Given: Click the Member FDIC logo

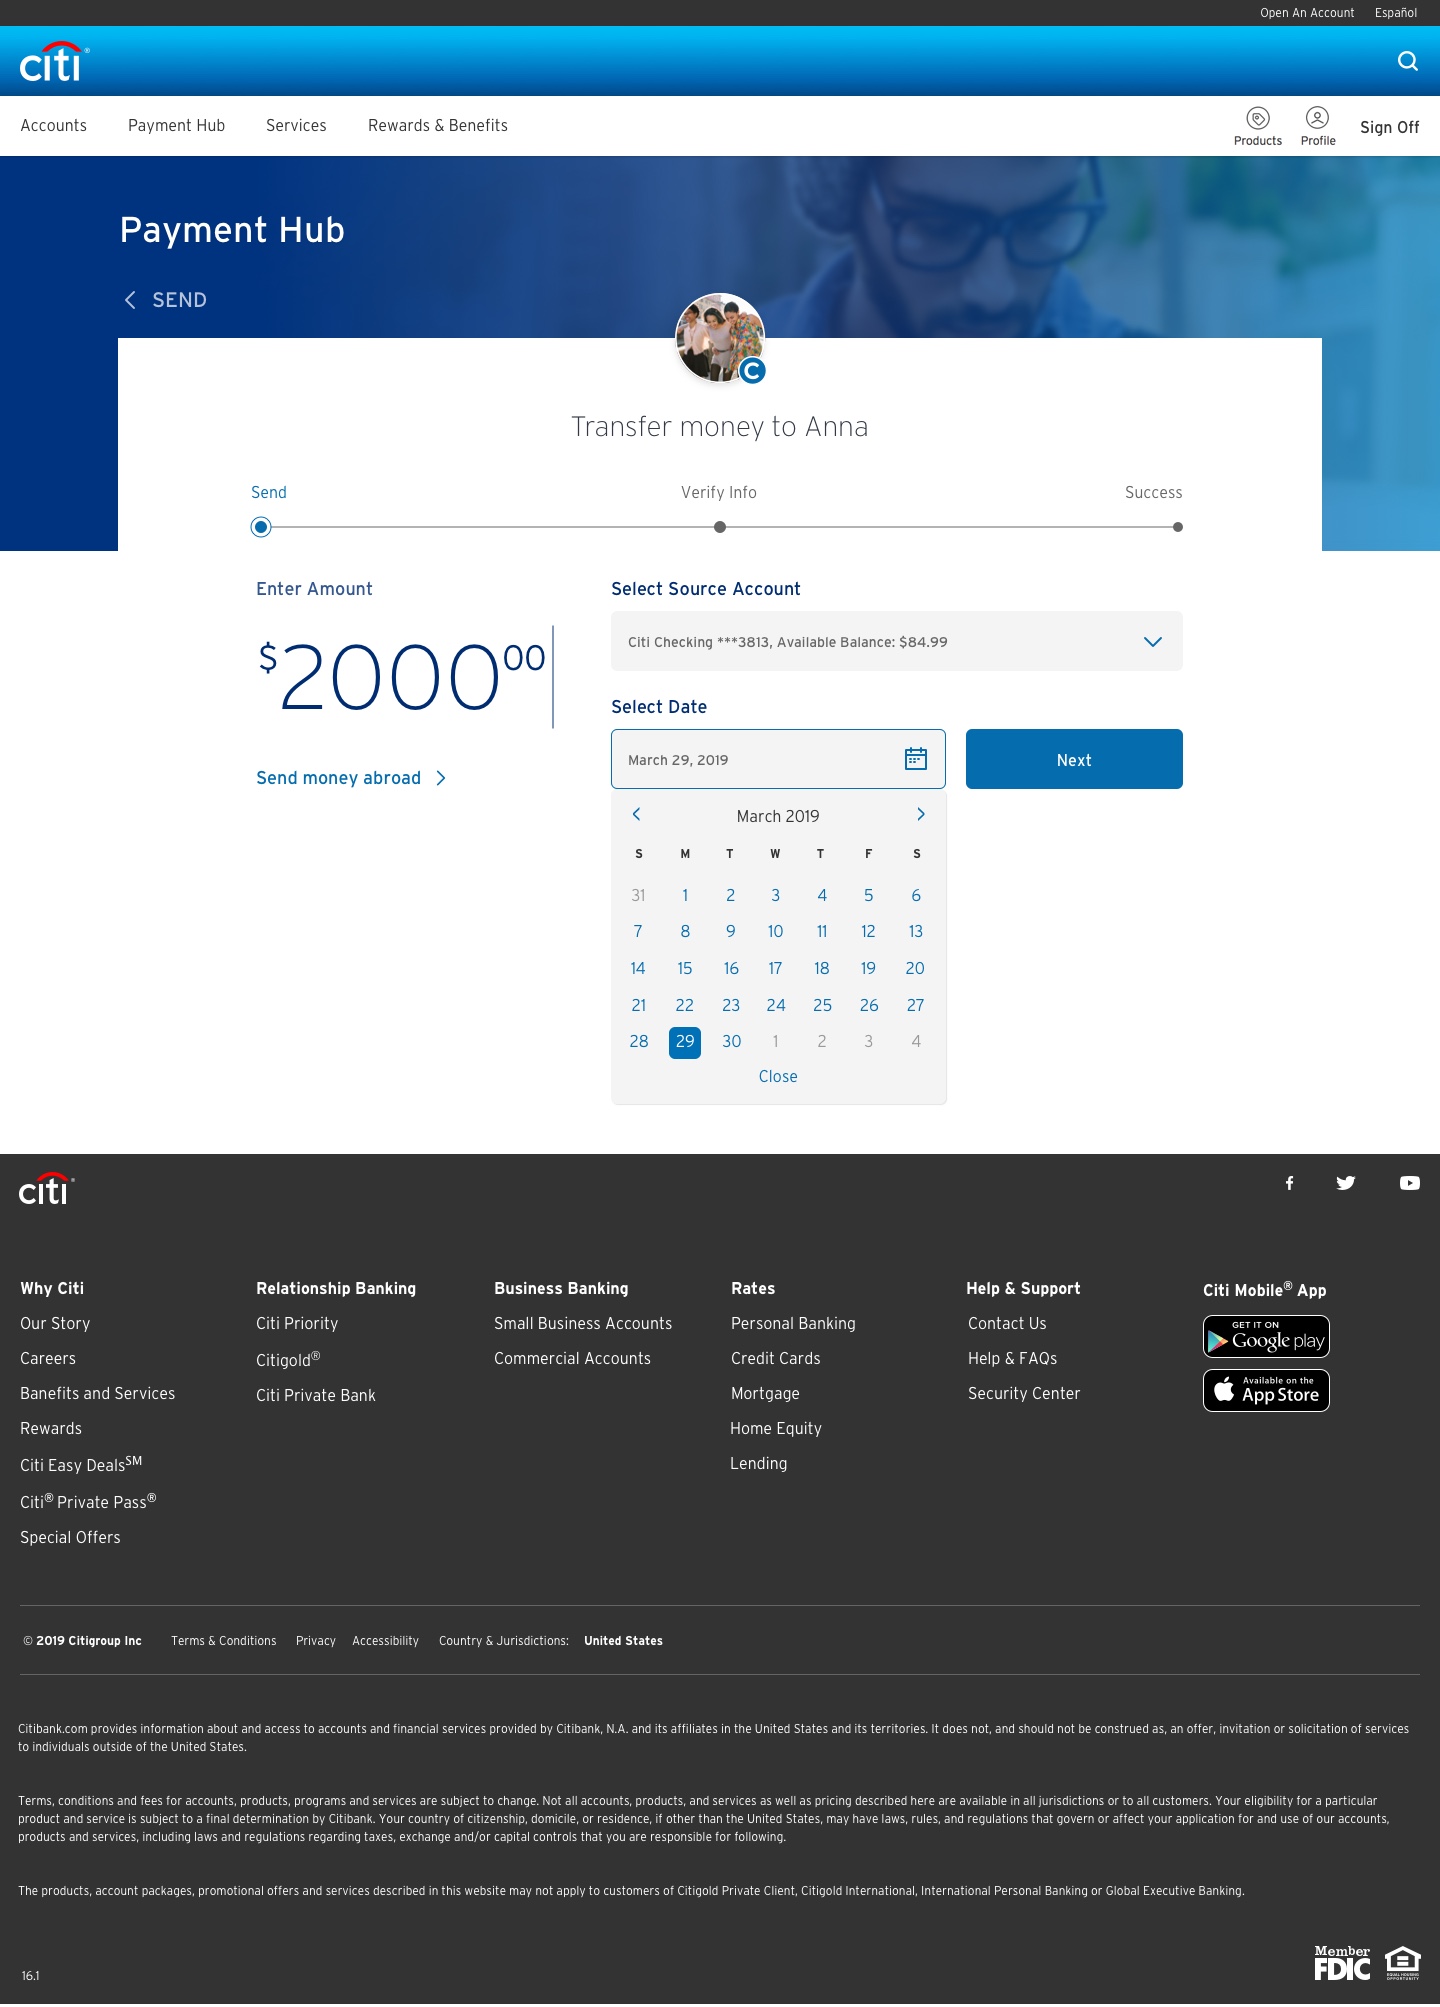Looking at the screenshot, I should 1342,1963.
